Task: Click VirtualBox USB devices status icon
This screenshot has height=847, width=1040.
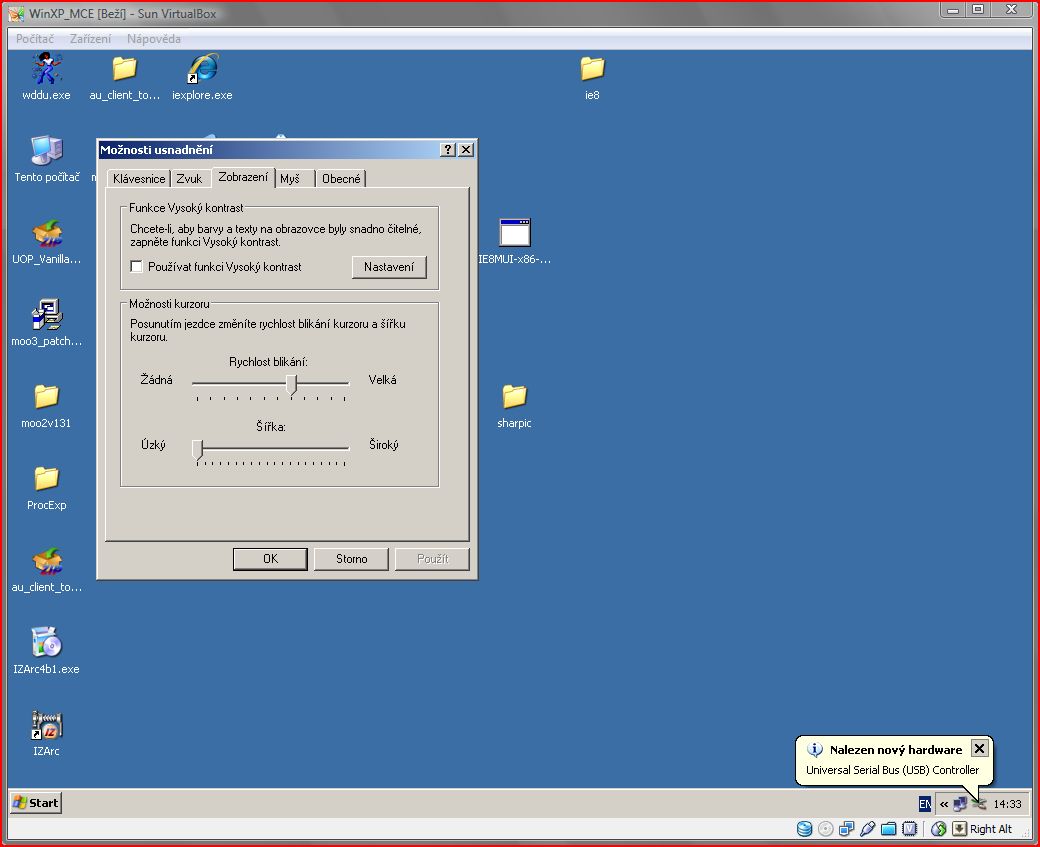Action: click(x=868, y=828)
